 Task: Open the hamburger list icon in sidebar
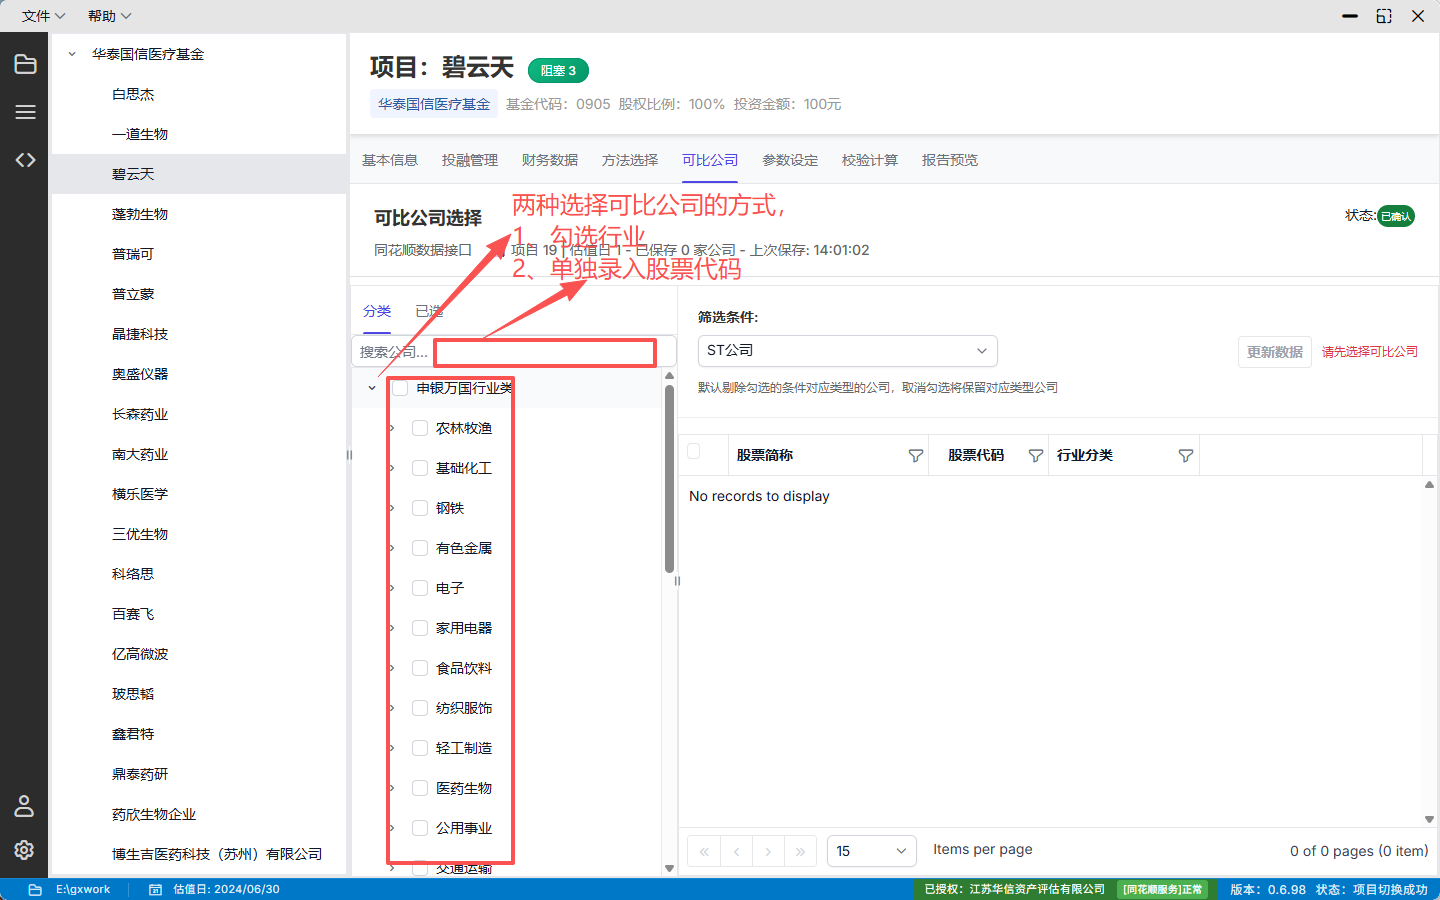[25, 112]
